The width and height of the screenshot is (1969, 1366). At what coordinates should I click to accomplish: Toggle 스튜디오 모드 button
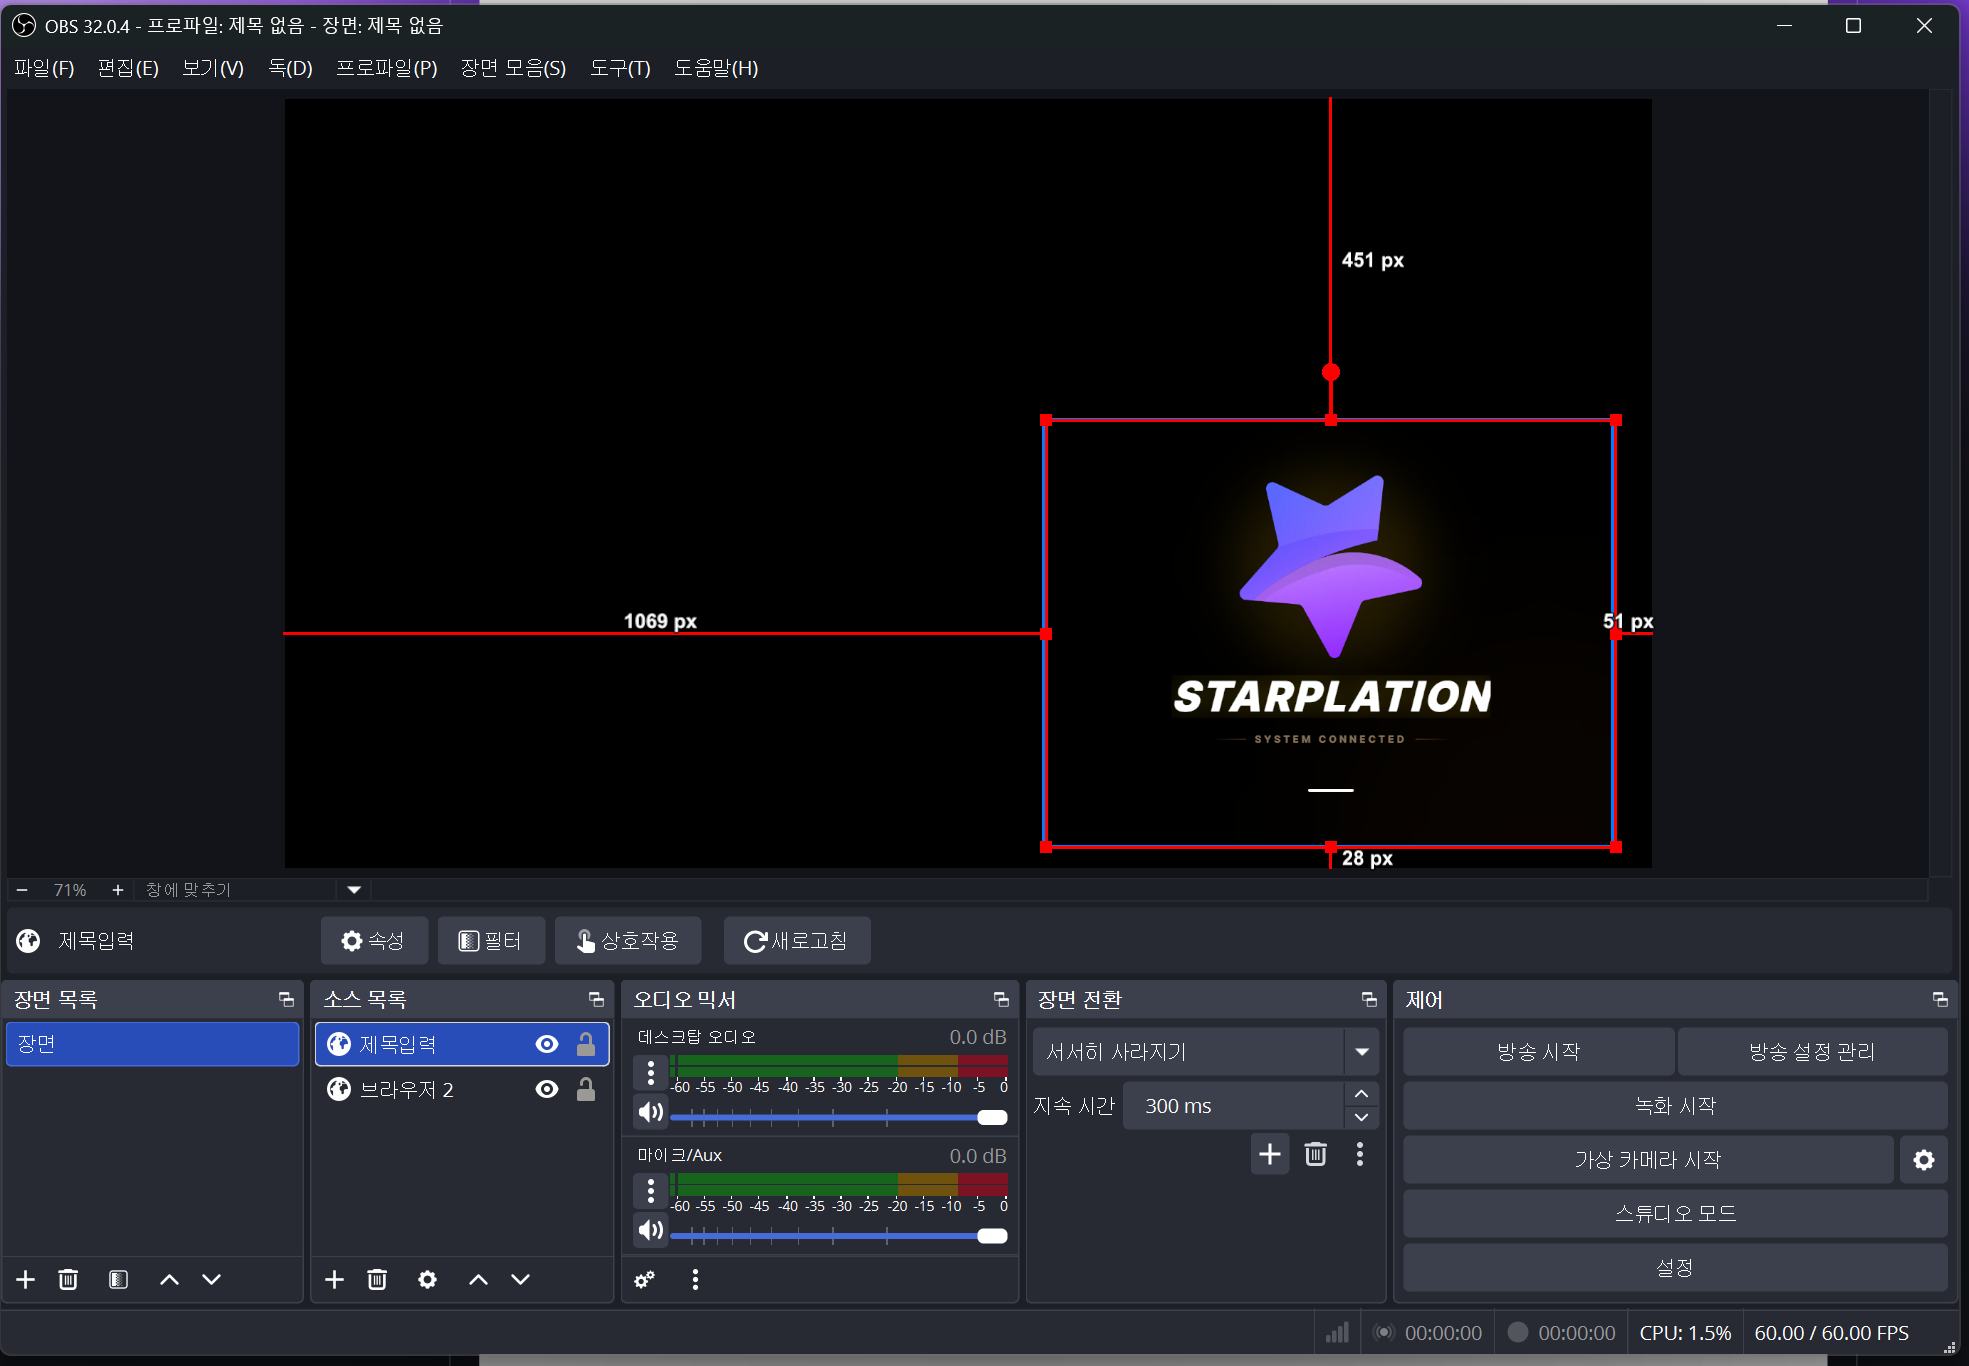click(1675, 1214)
